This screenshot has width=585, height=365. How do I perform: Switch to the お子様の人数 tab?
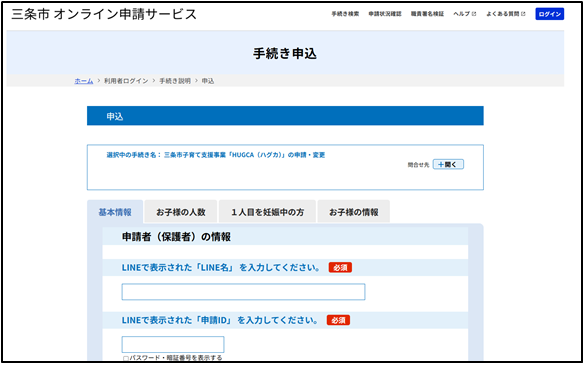pos(181,212)
